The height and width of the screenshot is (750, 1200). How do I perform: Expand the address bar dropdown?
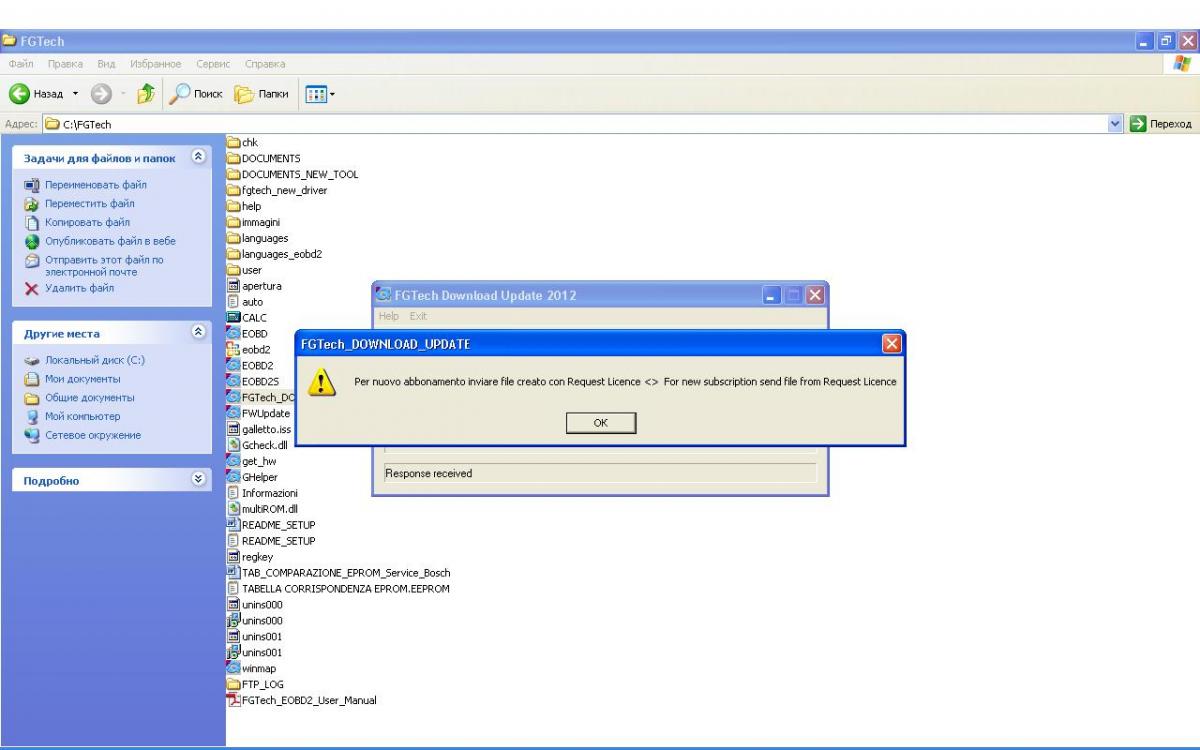tap(1116, 124)
